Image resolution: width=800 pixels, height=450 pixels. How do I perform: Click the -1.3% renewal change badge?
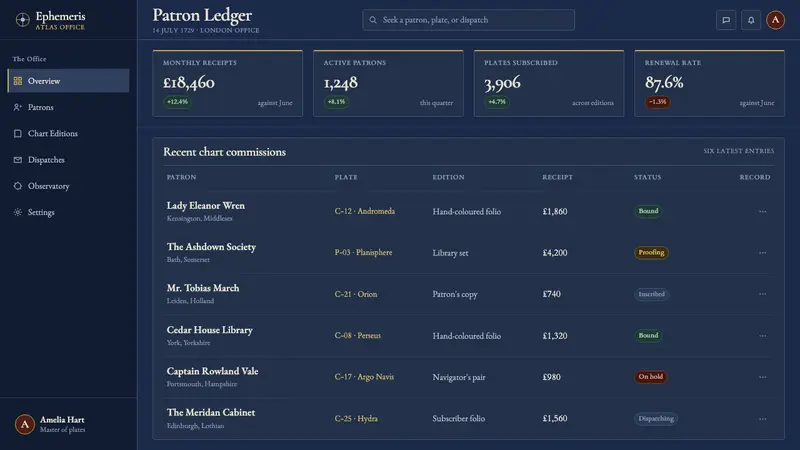point(657,102)
